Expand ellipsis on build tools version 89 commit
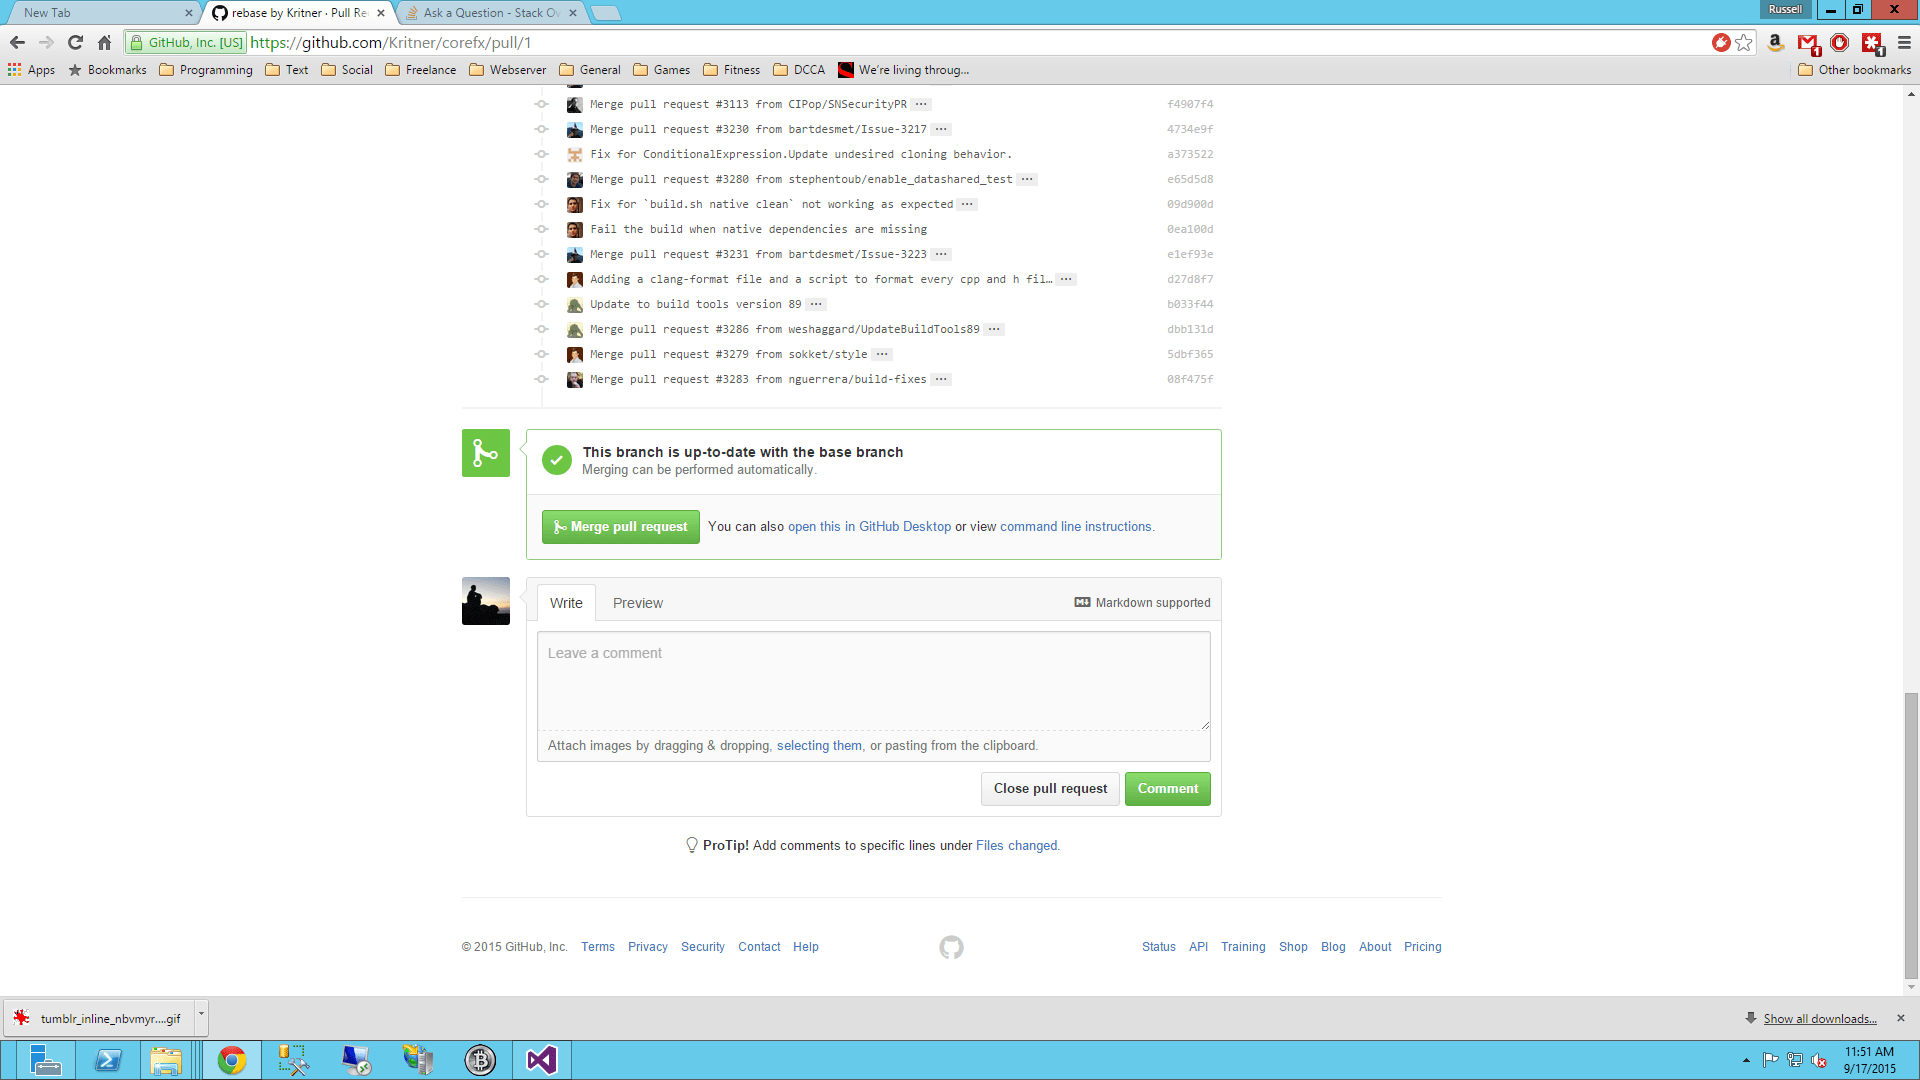Image resolution: width=1920 pixels, height=1080 pixels. point(816,304)
